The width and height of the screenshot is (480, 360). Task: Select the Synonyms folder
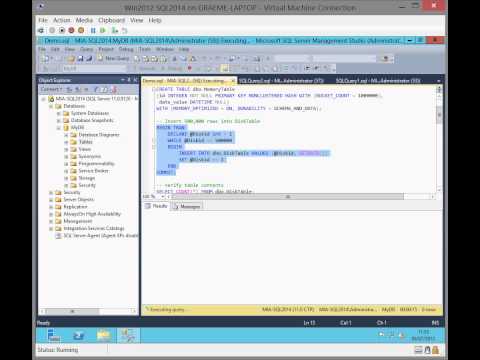pos(89,157)
